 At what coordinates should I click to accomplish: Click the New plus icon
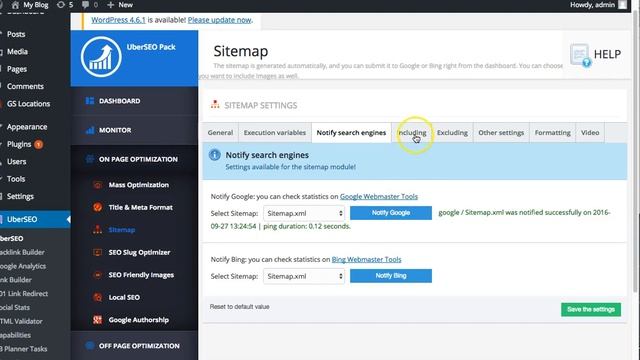pyautogui.click(x=111, y=5)
